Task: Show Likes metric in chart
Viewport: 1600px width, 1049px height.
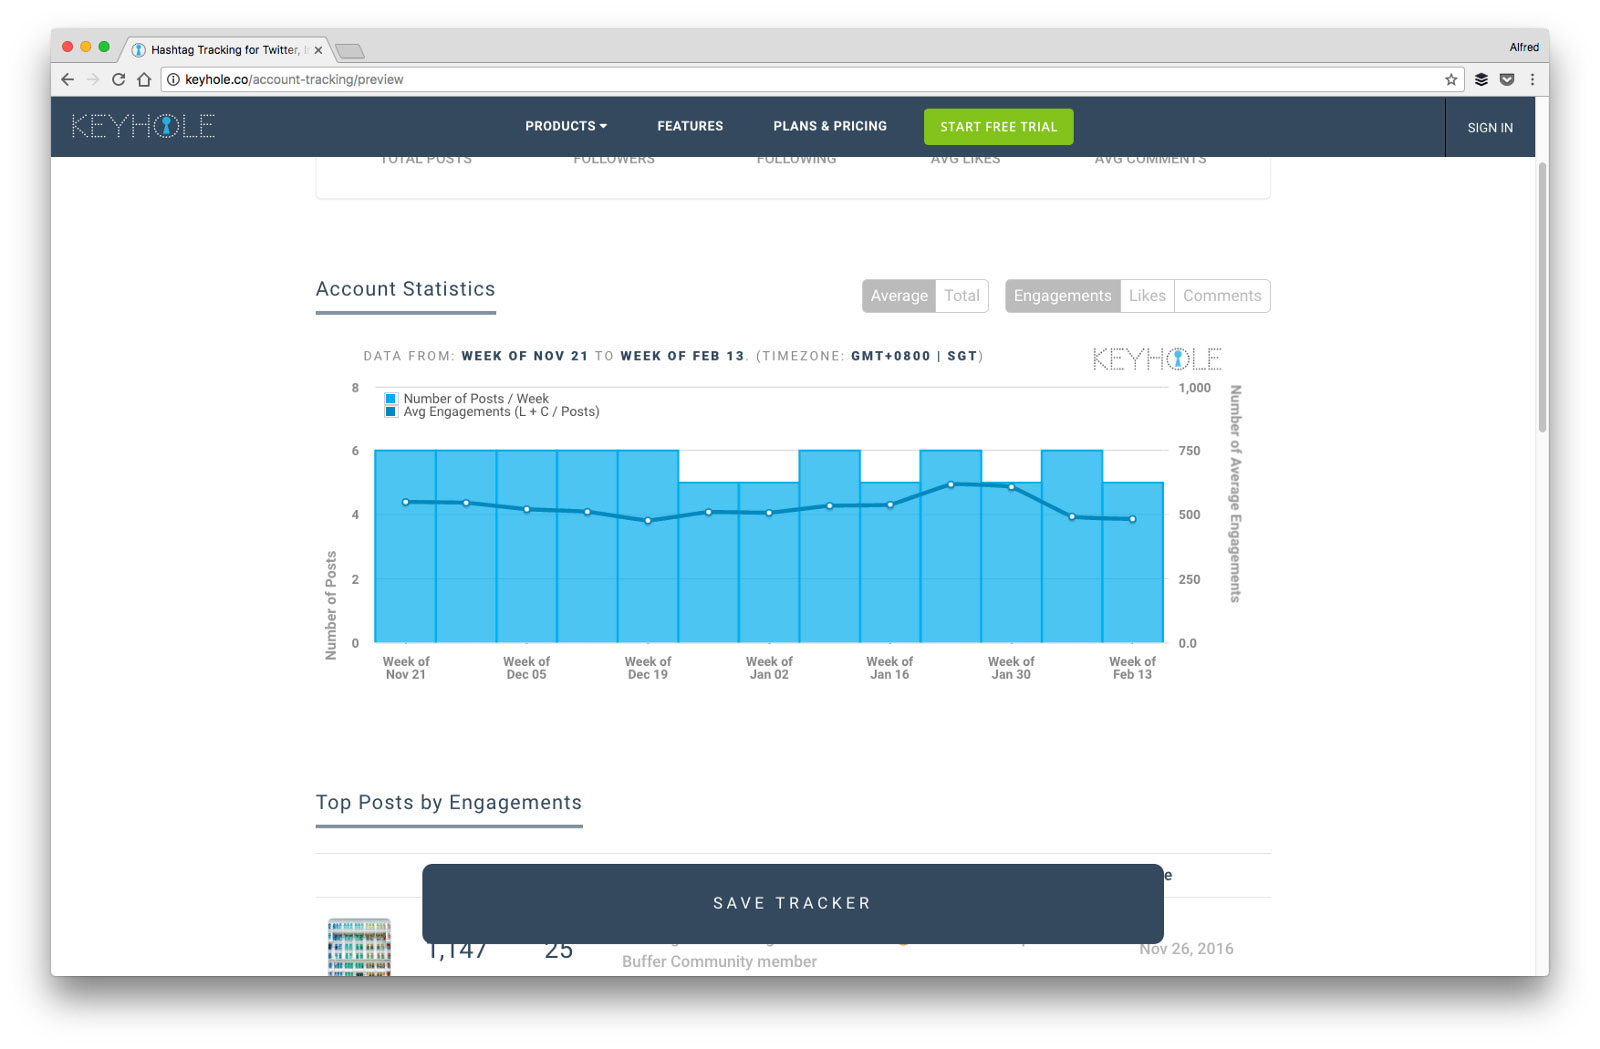Action: [1147, 296]
